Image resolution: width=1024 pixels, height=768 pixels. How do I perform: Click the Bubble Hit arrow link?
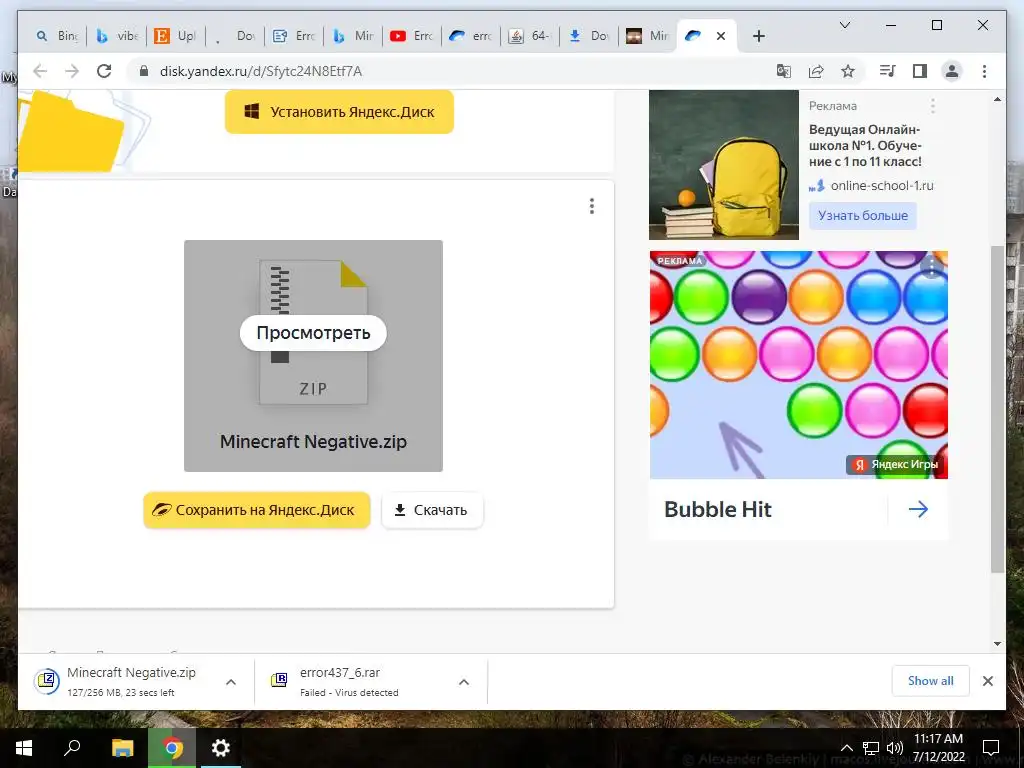click(x=918, y=509)
